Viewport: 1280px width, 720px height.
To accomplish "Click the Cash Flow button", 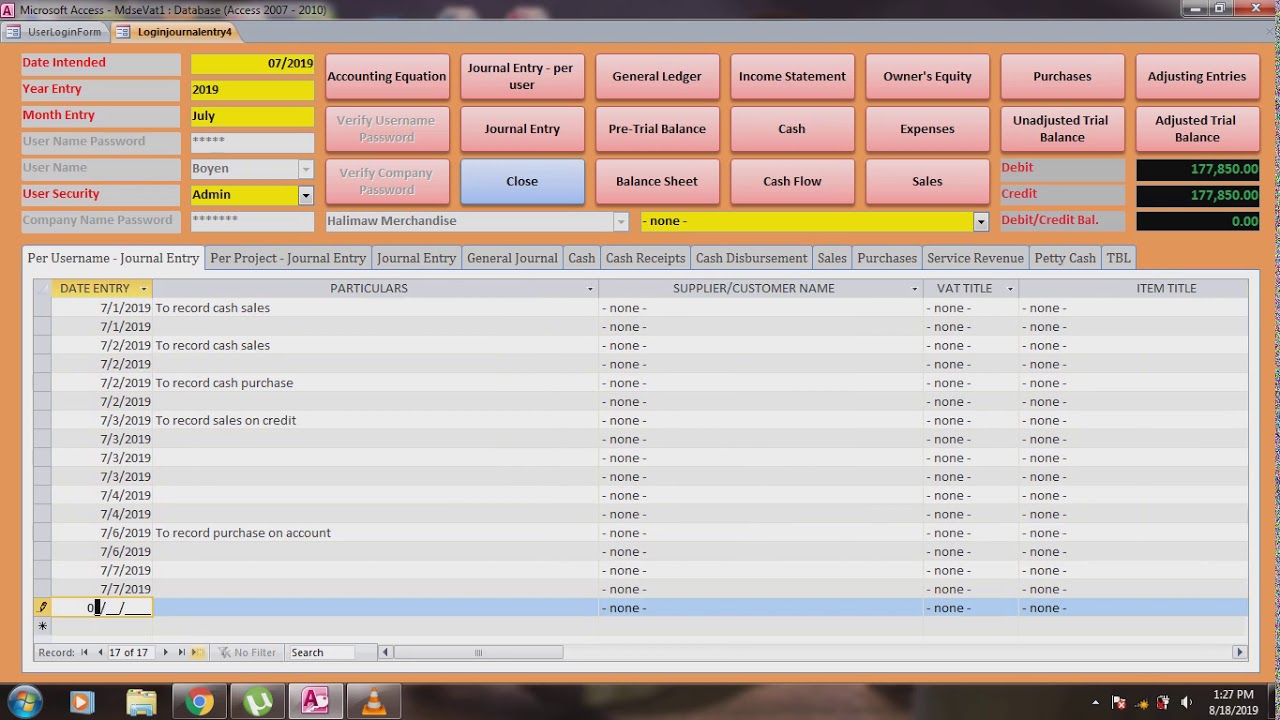I will (x=792, y=182).
